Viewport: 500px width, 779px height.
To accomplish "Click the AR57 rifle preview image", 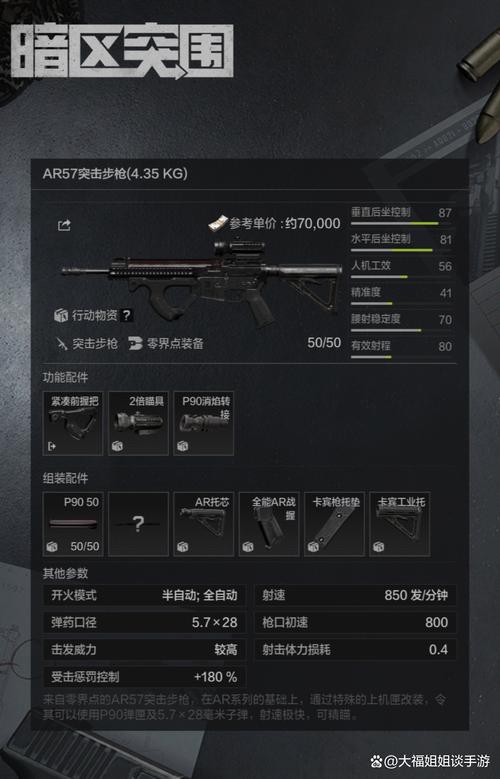I will [203, 282].
